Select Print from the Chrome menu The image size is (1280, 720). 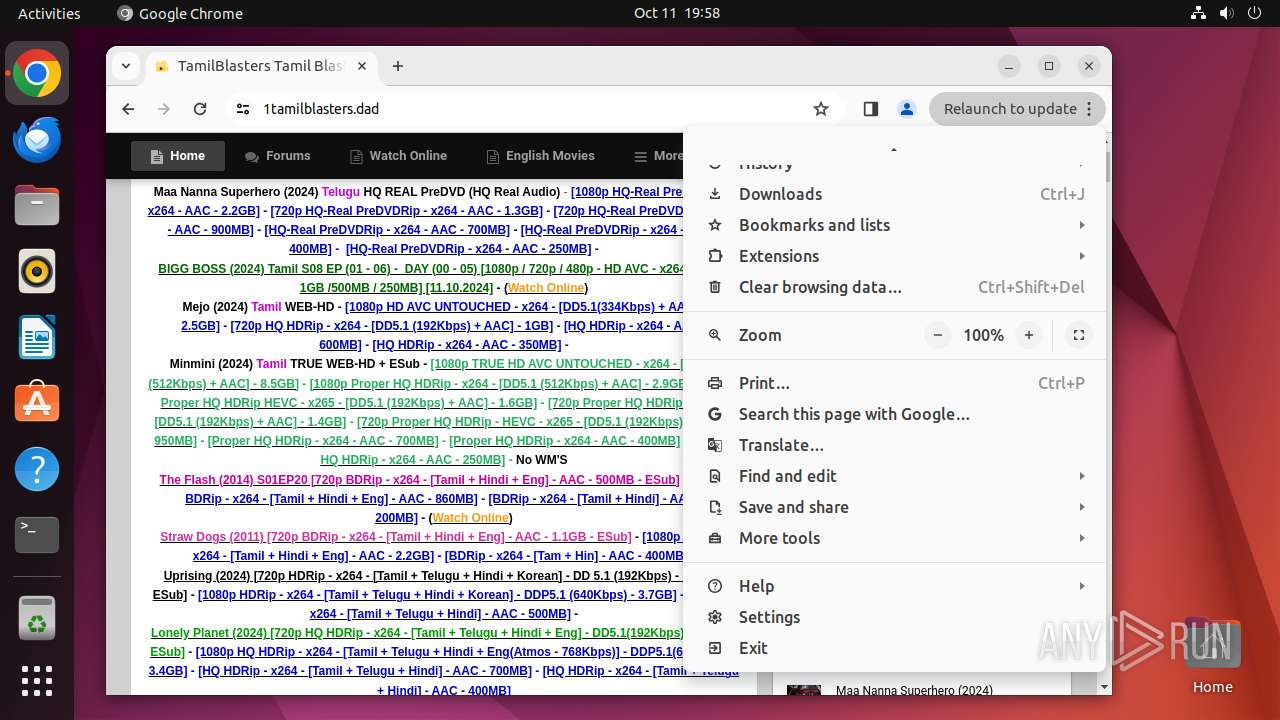click(896, 383)
